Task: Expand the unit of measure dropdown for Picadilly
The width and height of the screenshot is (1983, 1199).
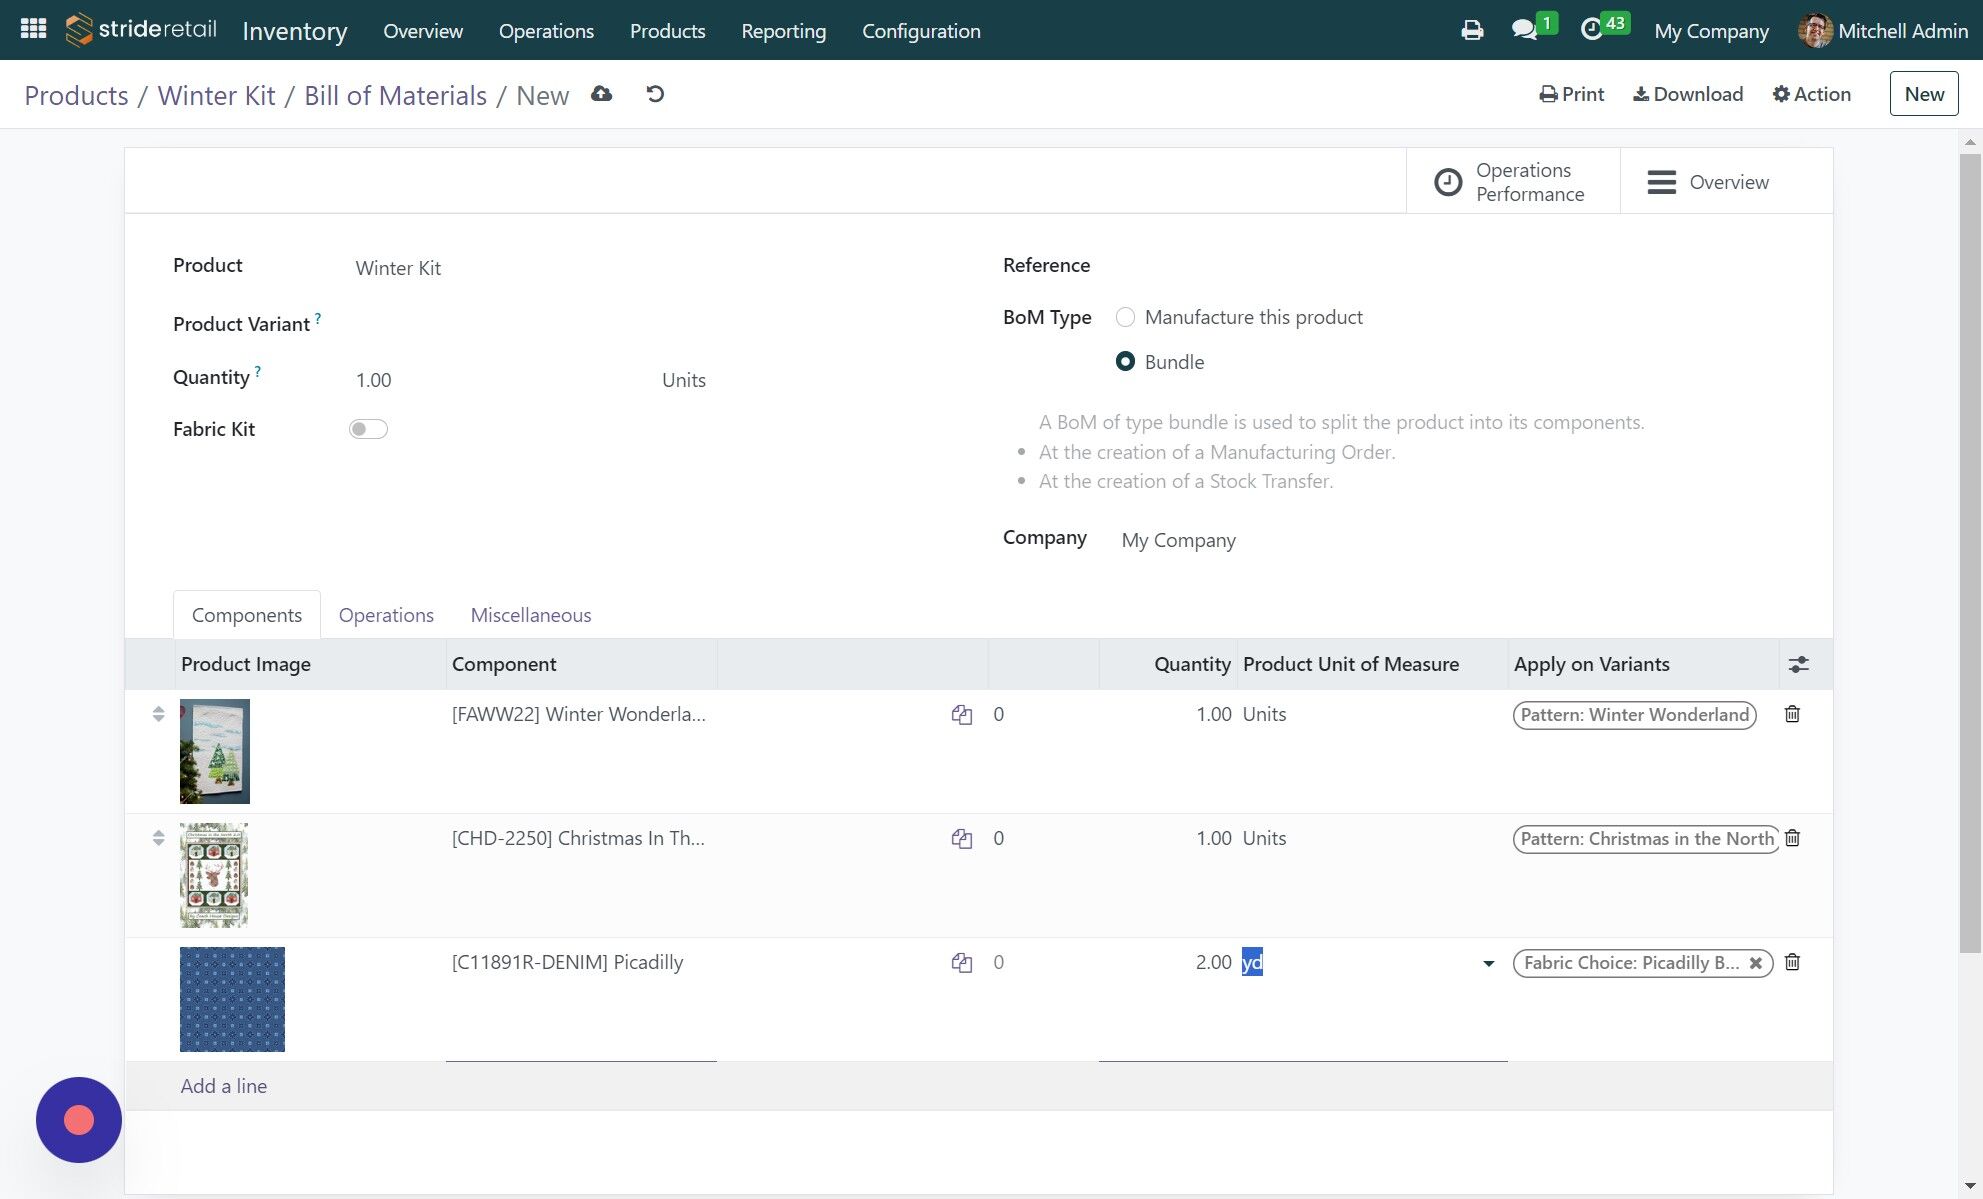Action: tap(1488, 963)
